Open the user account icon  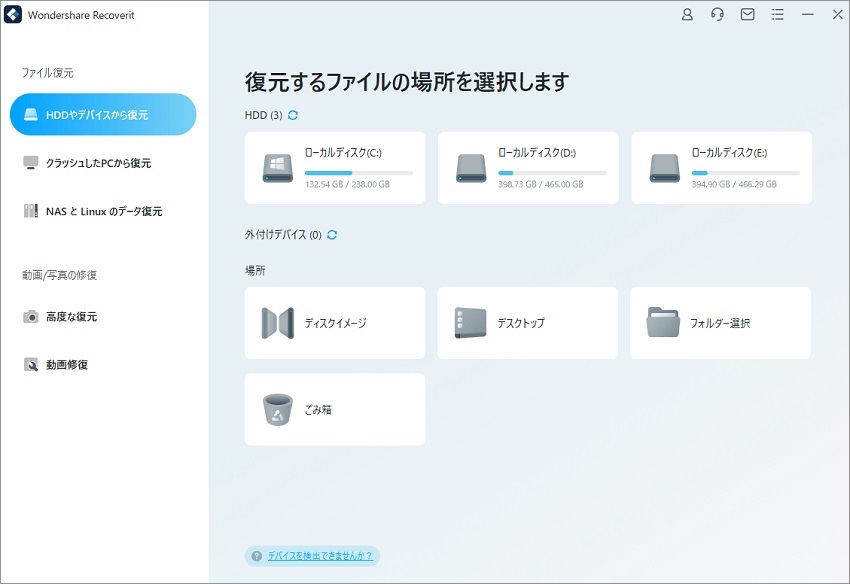[x=687, y=15]
